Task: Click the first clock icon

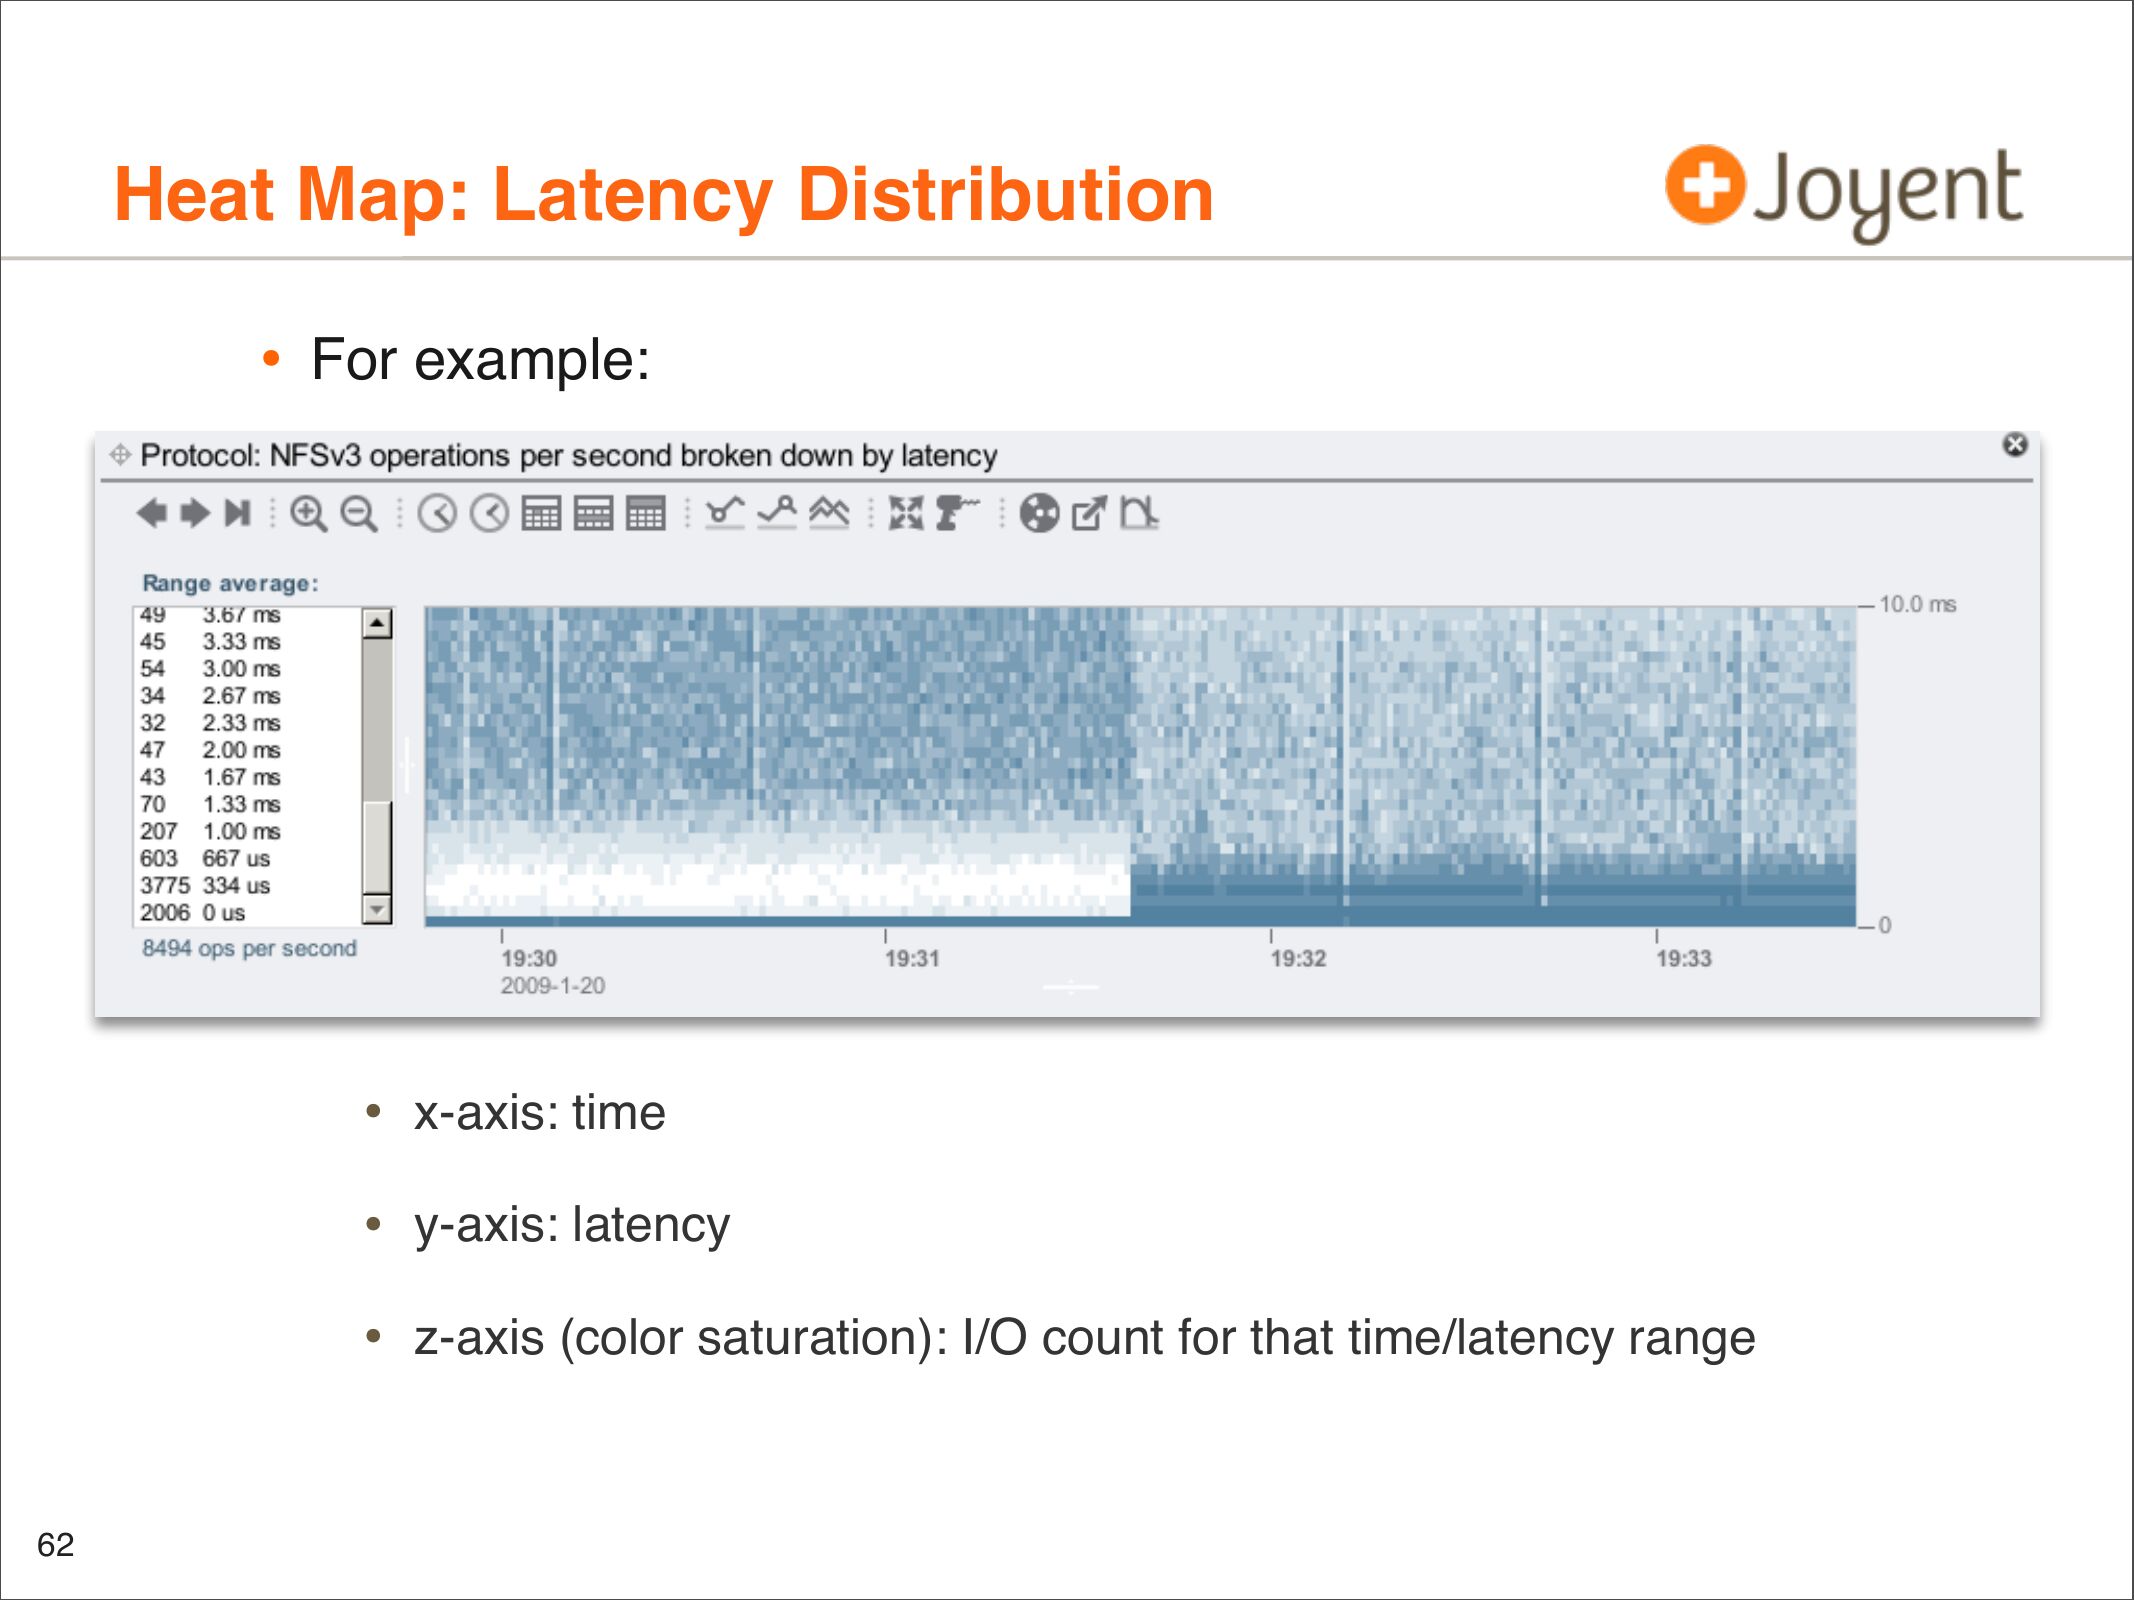Action: click(x=437, y=514)
